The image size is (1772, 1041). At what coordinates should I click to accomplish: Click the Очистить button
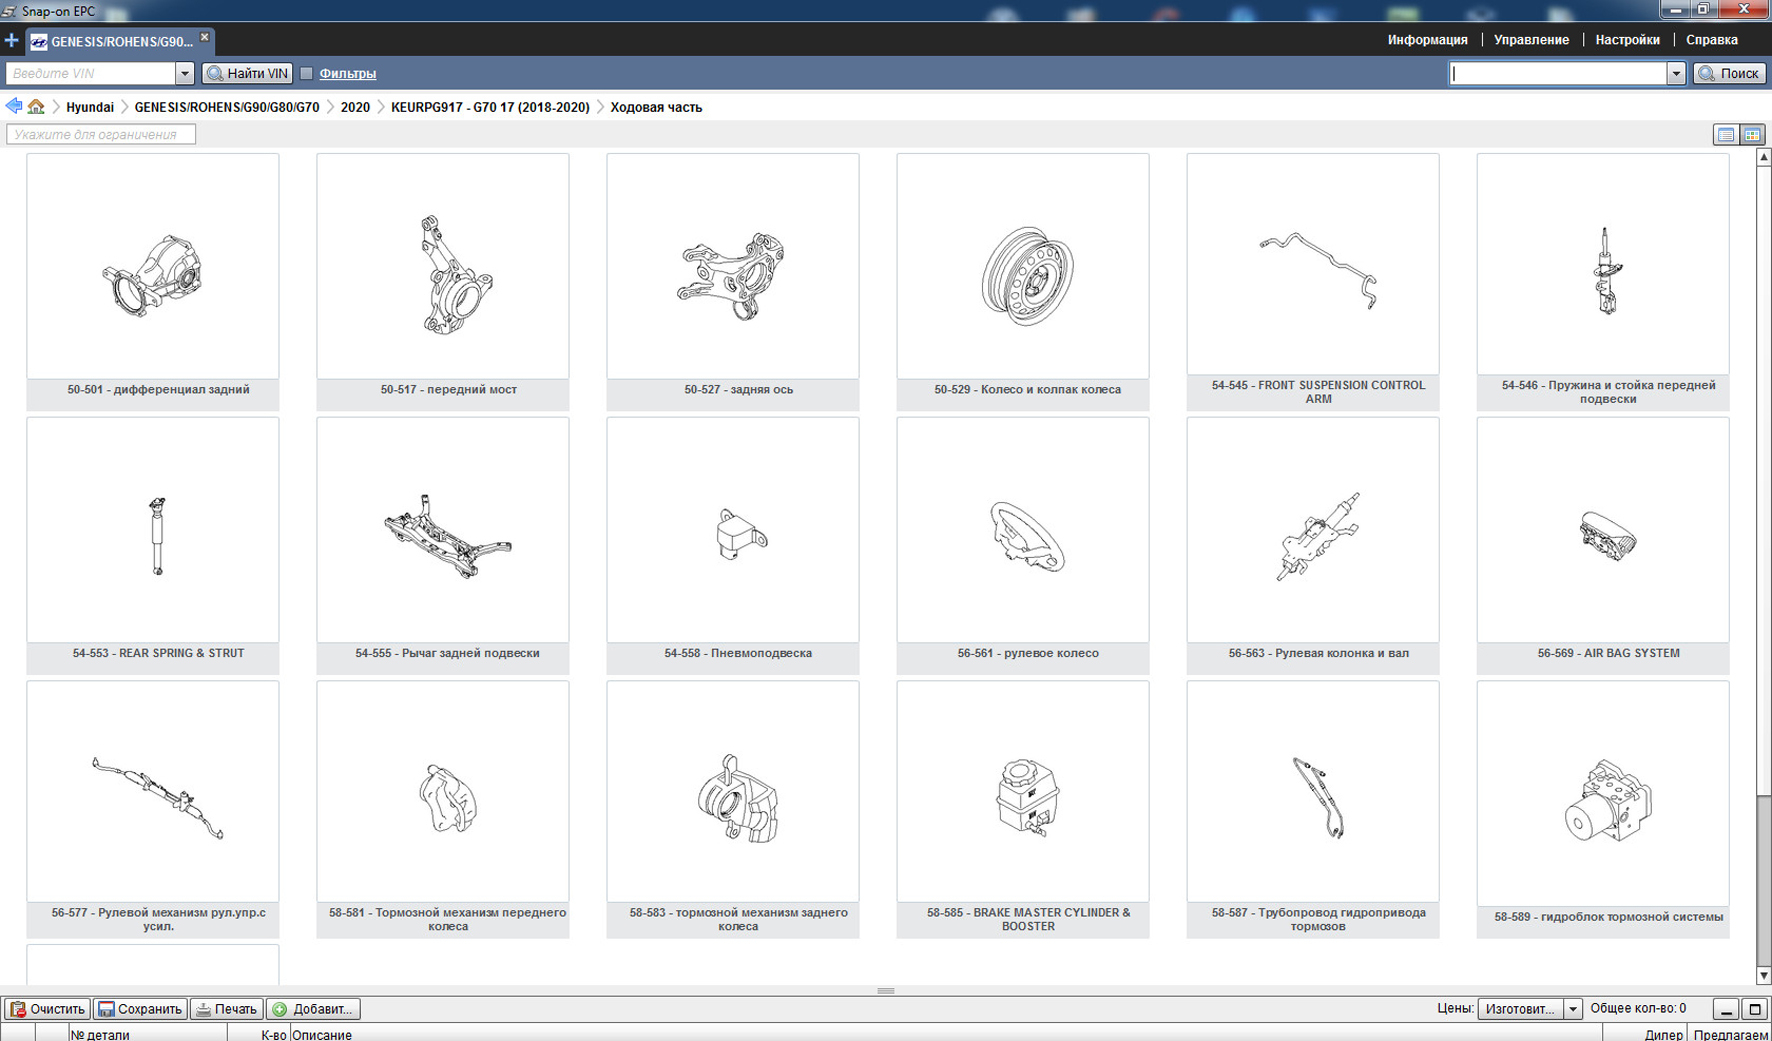point(47,1009)
